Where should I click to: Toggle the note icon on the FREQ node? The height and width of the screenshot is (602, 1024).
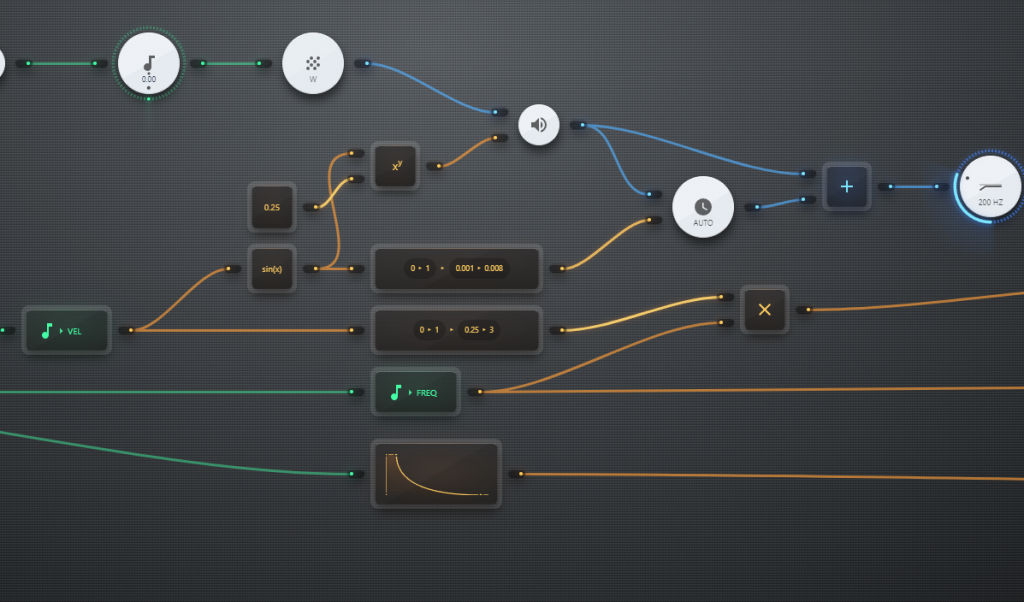[396, 392]
